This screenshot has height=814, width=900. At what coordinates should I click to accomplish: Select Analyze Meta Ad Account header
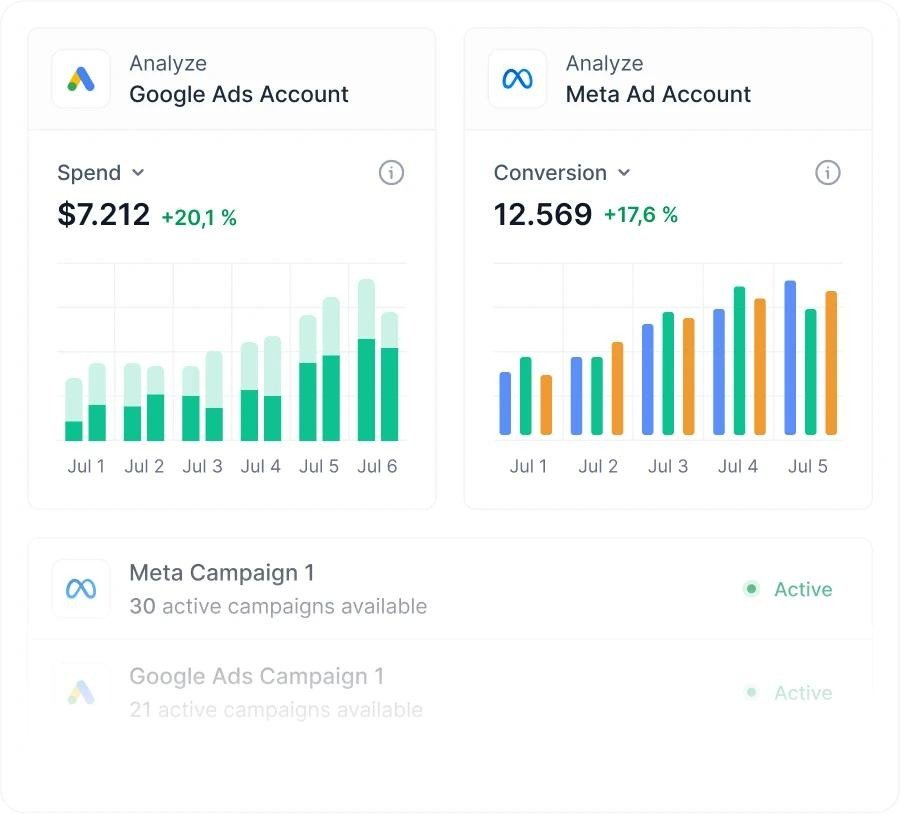pos(668,79)
